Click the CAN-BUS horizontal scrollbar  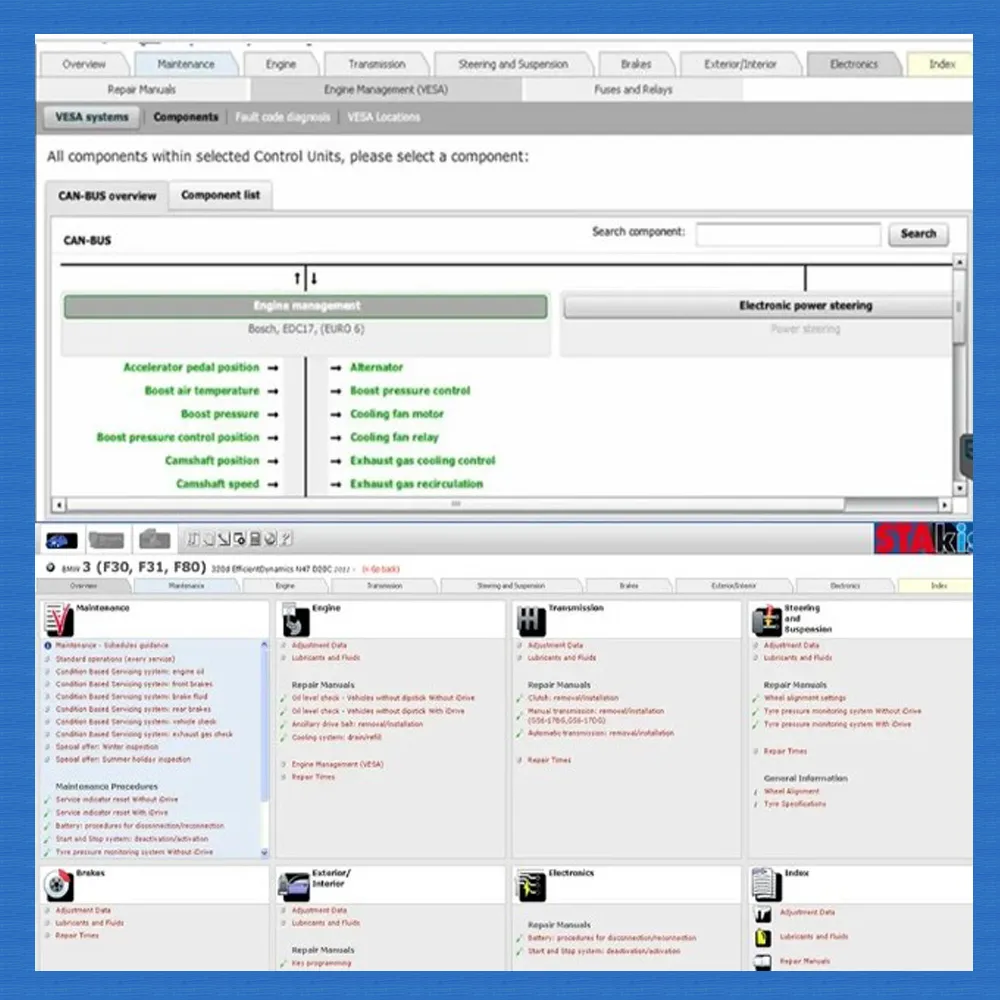(455, 504)
